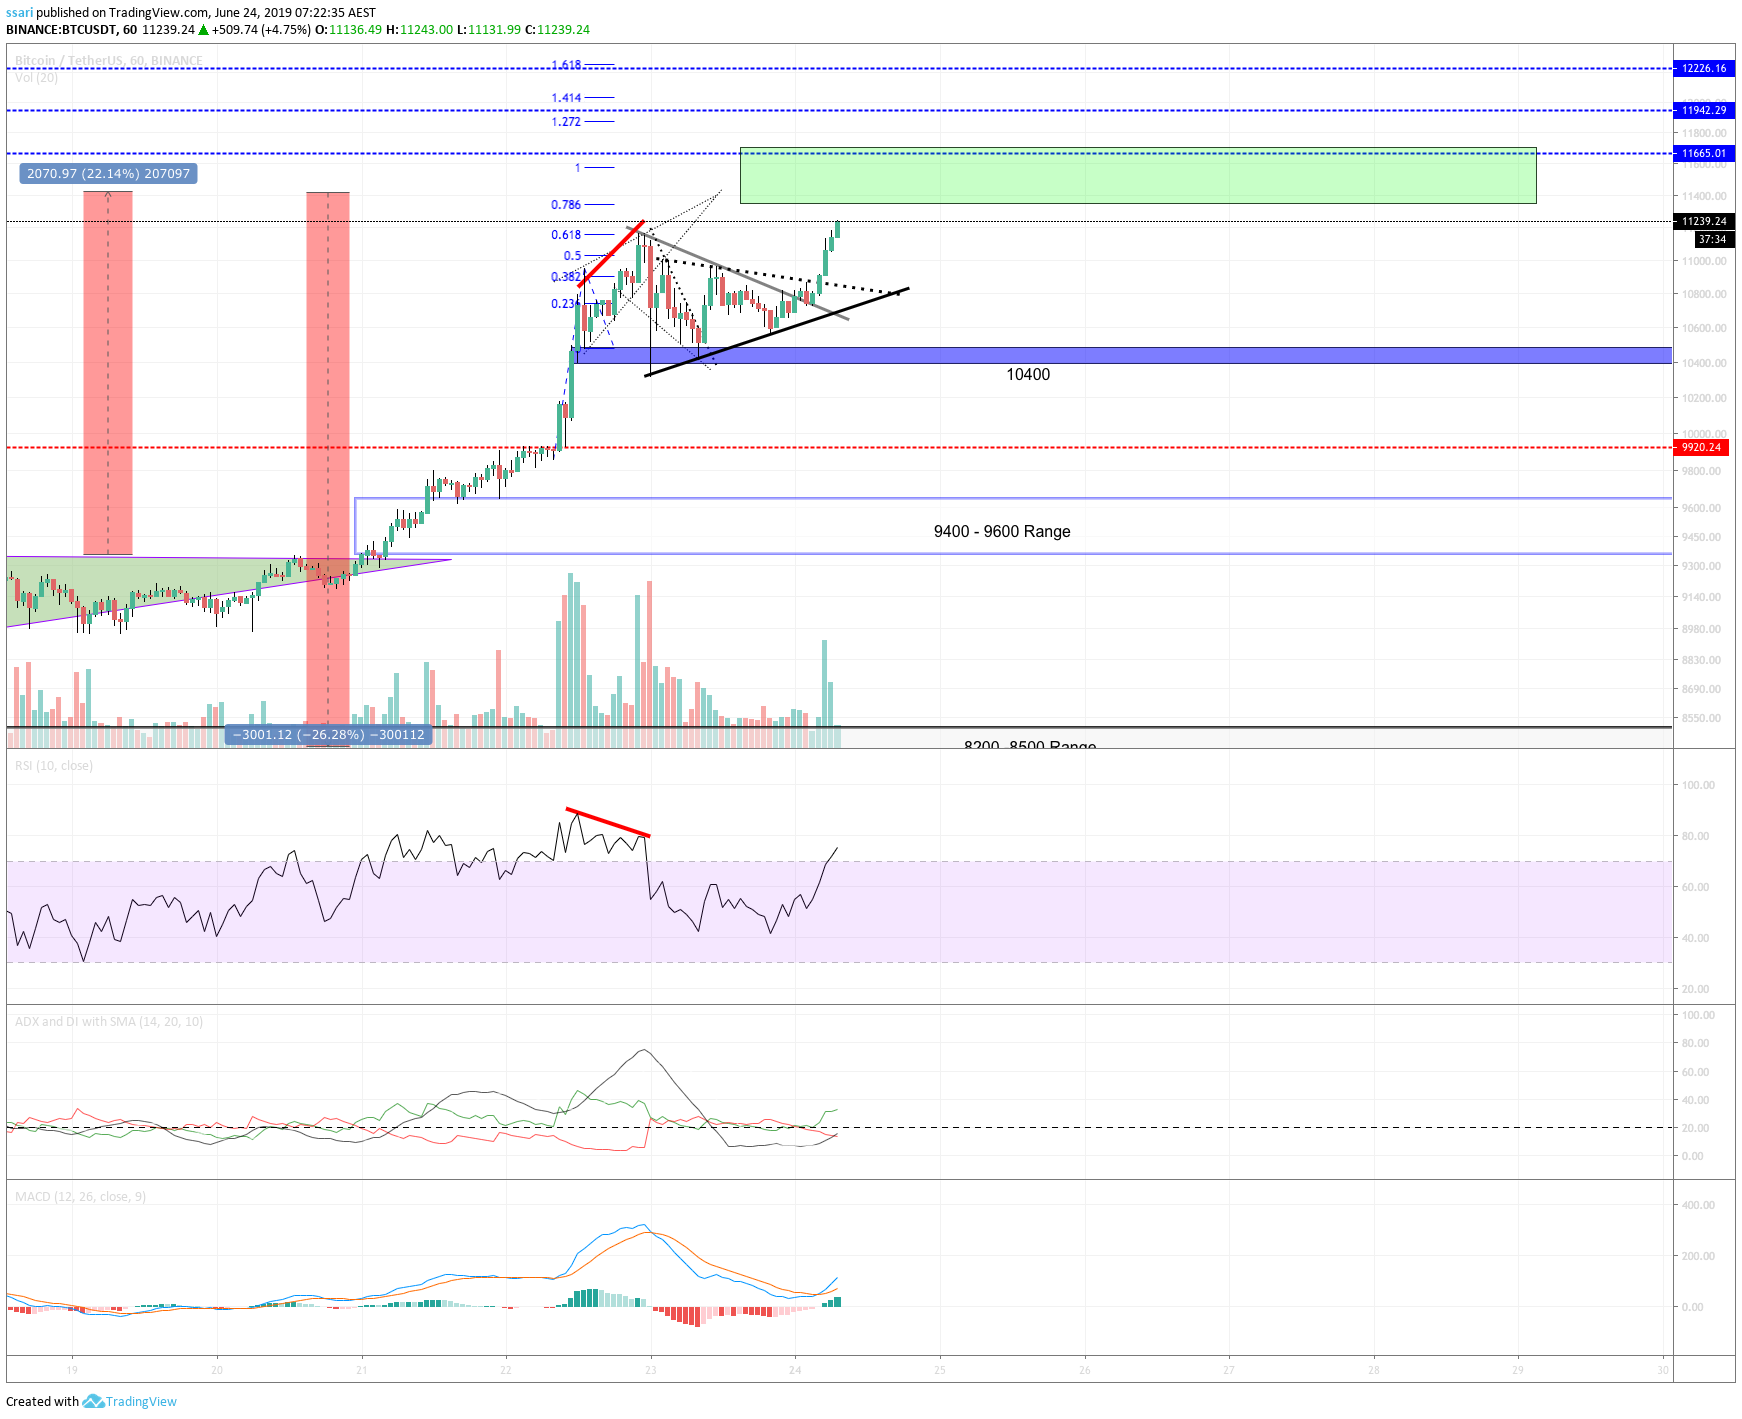Image resolution: width=1742 pixels, height=1419 pixels.
Task: Click the 80.00 level on RSI axis
Action: pyautogui.click(x=1695, y=836)
